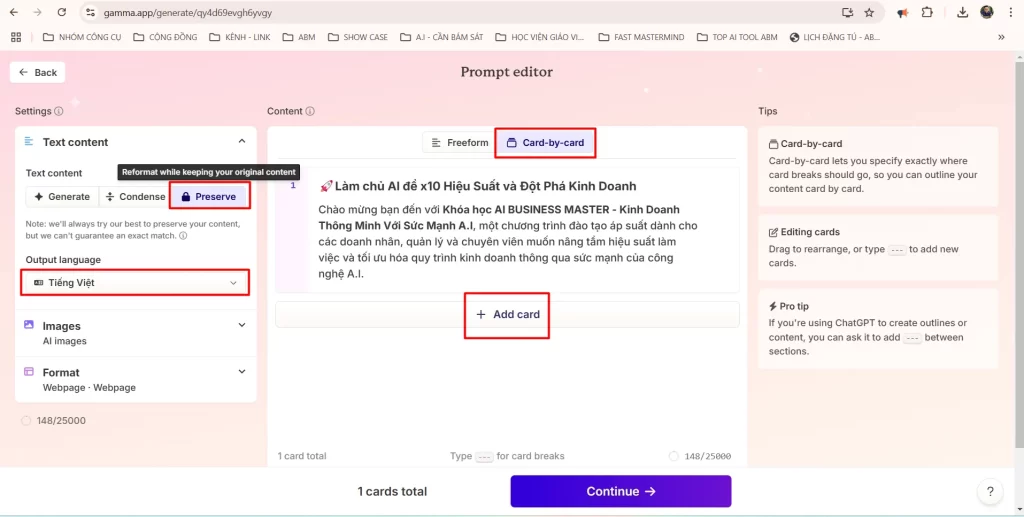1024x517 pixels.
Task: Collapse the Text content section
Action: pyautogui.click(x=241, y=142)
